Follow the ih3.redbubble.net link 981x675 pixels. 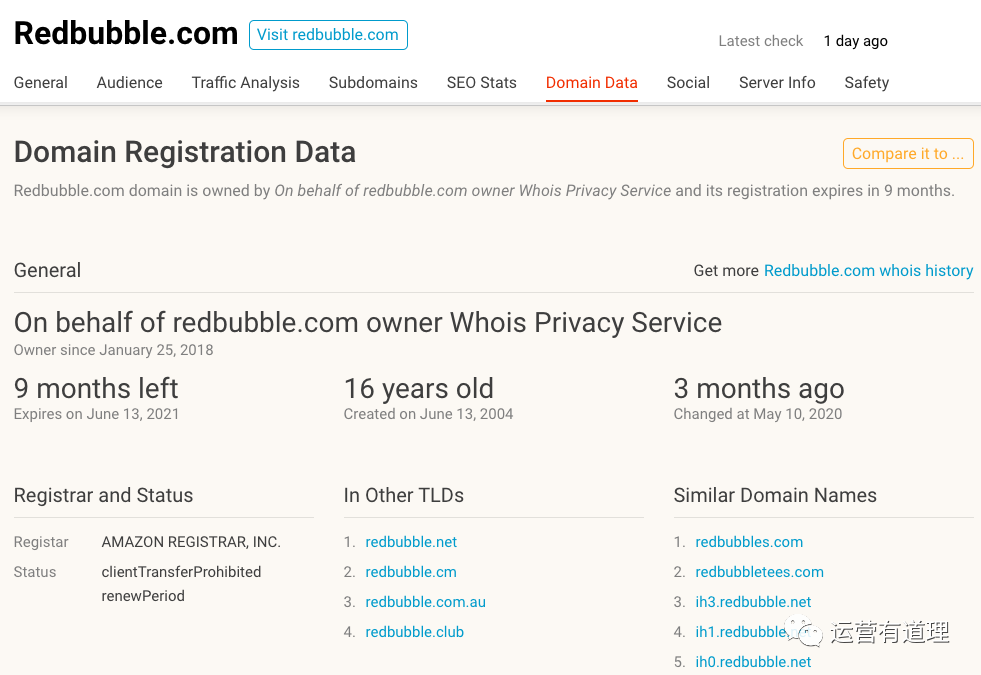click(753, 602)
